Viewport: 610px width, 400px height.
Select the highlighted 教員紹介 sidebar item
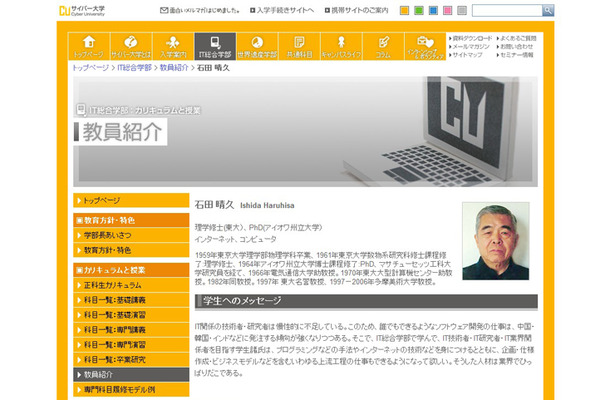(x=131, y=375)
